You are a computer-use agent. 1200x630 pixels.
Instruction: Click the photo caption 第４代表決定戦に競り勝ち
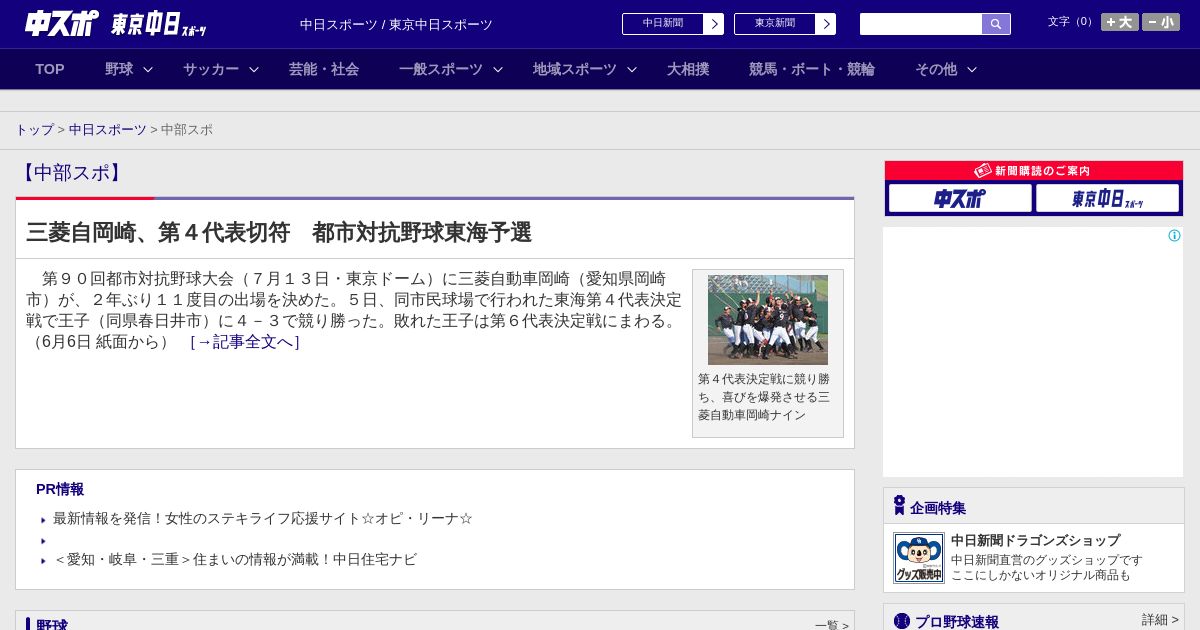coord(764,397)
